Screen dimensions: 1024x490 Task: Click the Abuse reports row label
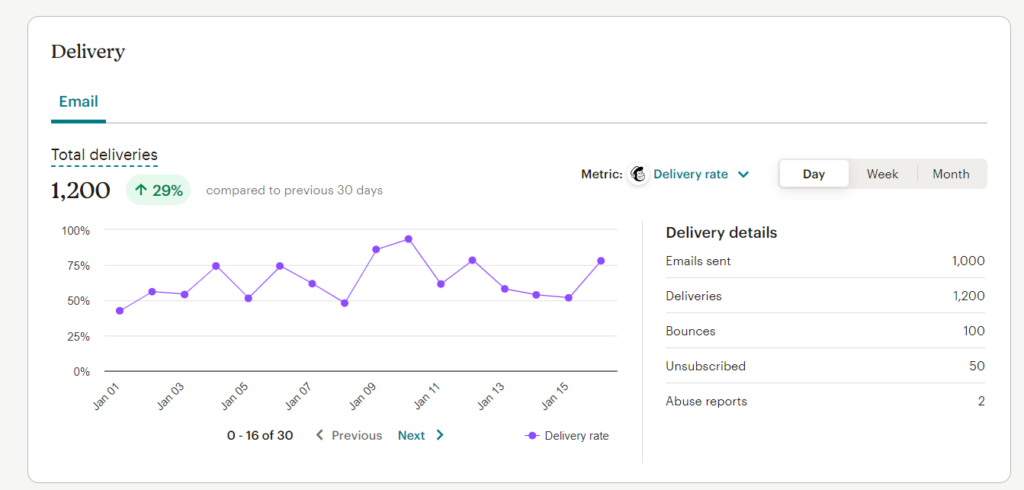click(706, 401)
